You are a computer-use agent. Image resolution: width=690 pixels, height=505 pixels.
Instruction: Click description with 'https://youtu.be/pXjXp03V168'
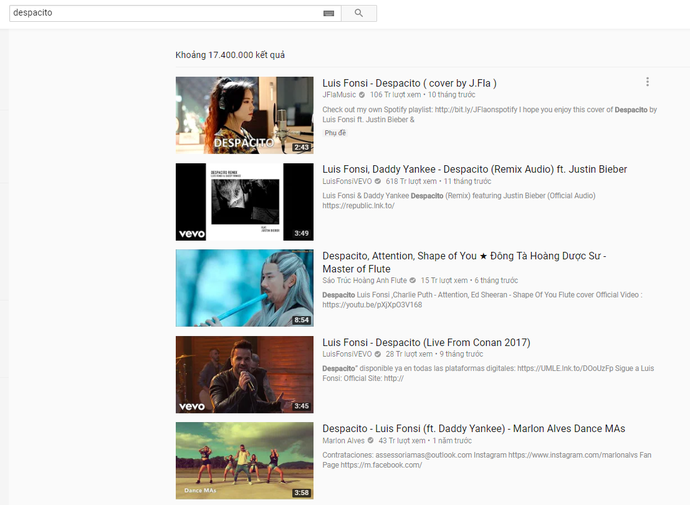[x=482, y=300]
